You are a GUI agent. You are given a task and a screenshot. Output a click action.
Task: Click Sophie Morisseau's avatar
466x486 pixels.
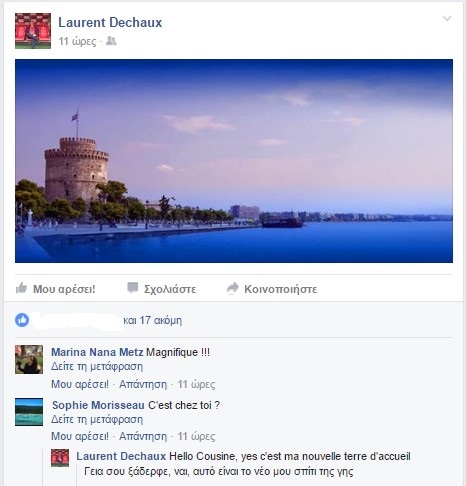coord(29,412)
